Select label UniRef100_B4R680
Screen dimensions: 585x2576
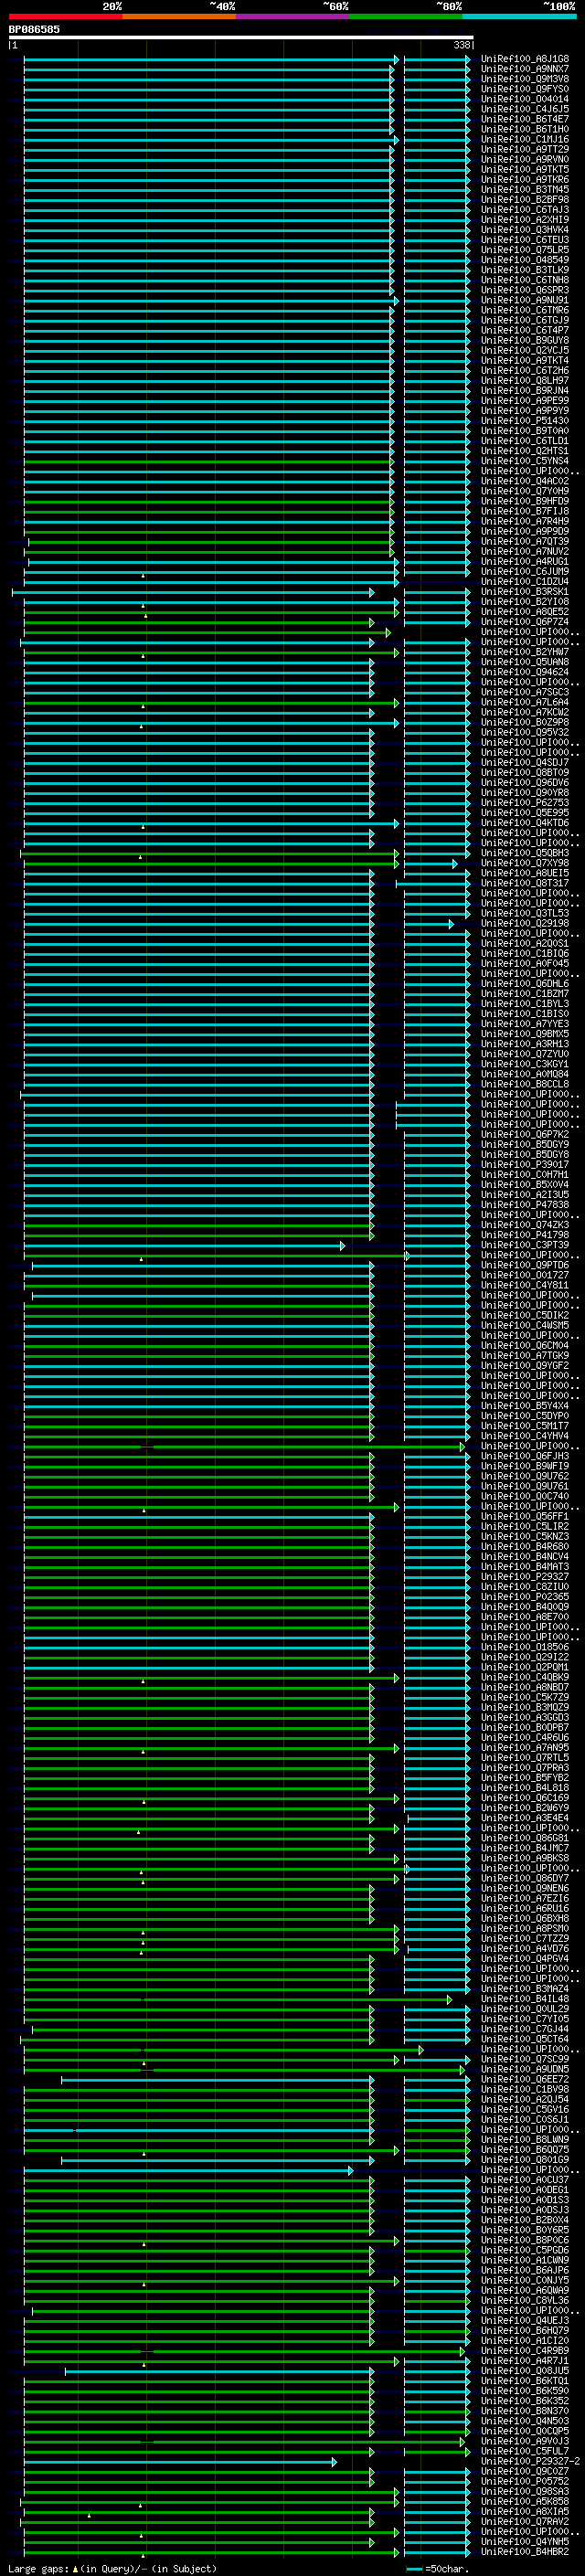524,1546
